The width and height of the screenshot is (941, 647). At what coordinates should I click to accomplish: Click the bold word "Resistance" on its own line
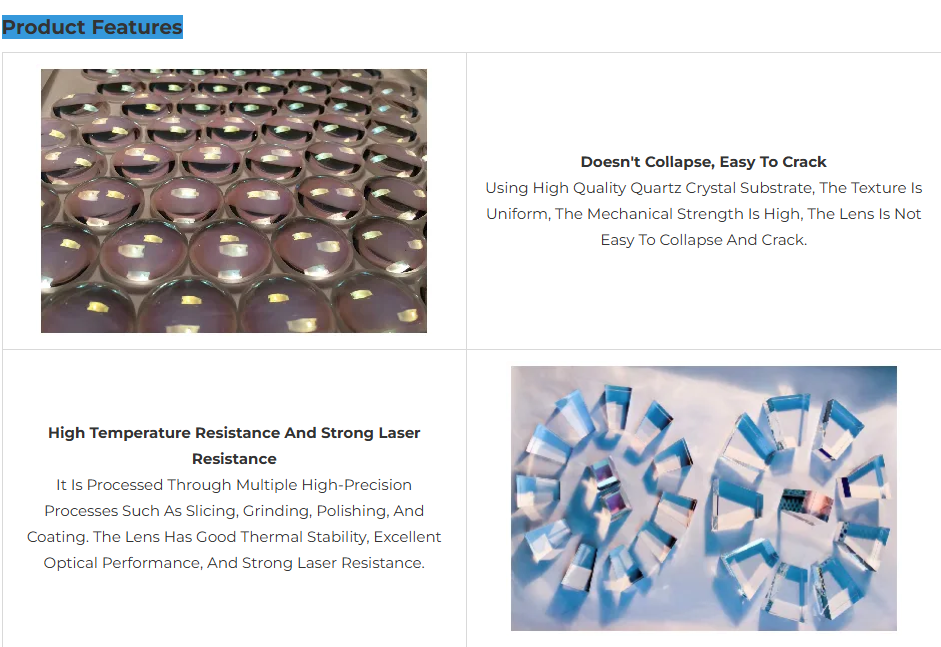[x=234, y=459]
